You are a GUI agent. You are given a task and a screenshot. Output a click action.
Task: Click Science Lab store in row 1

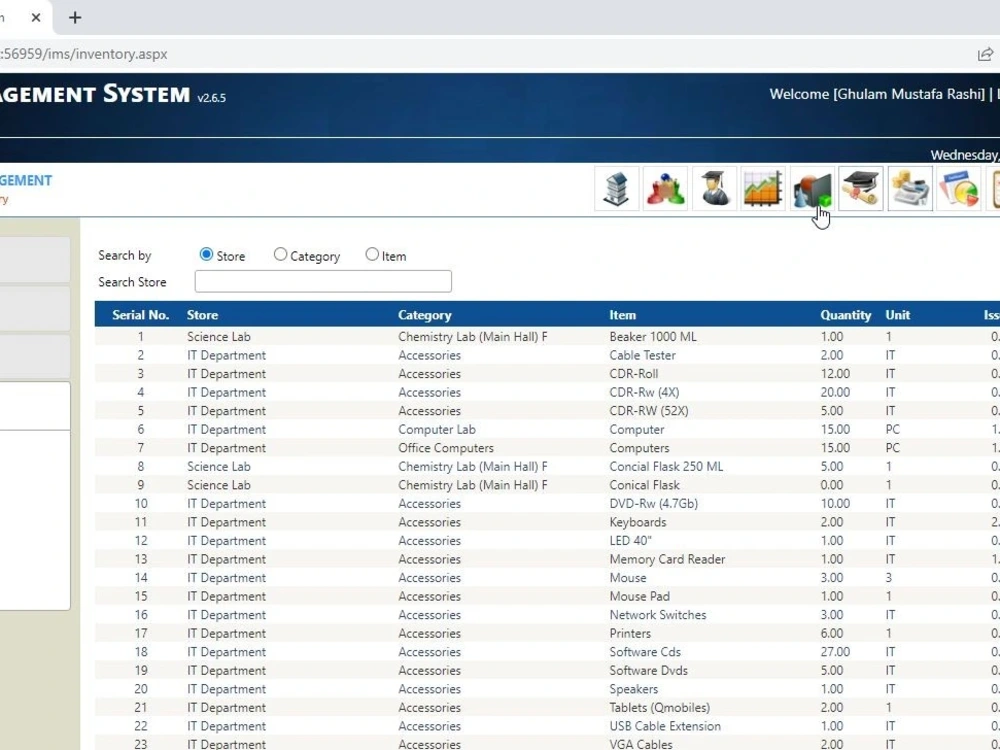tap(219, 337)
